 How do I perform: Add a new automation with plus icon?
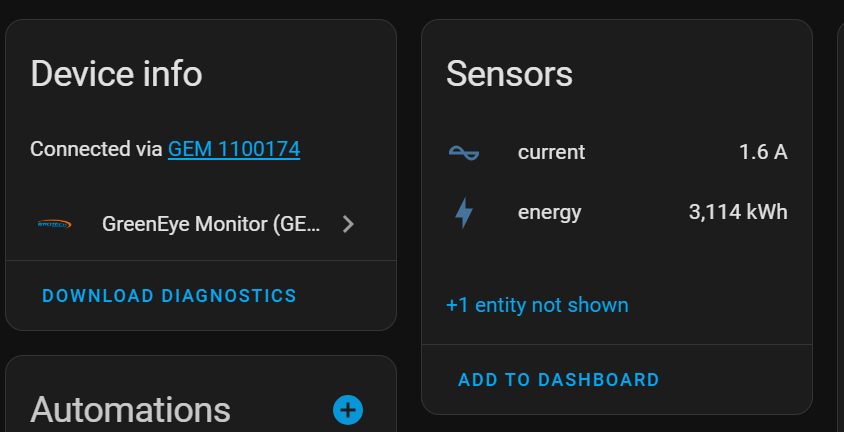coord(348,410)
